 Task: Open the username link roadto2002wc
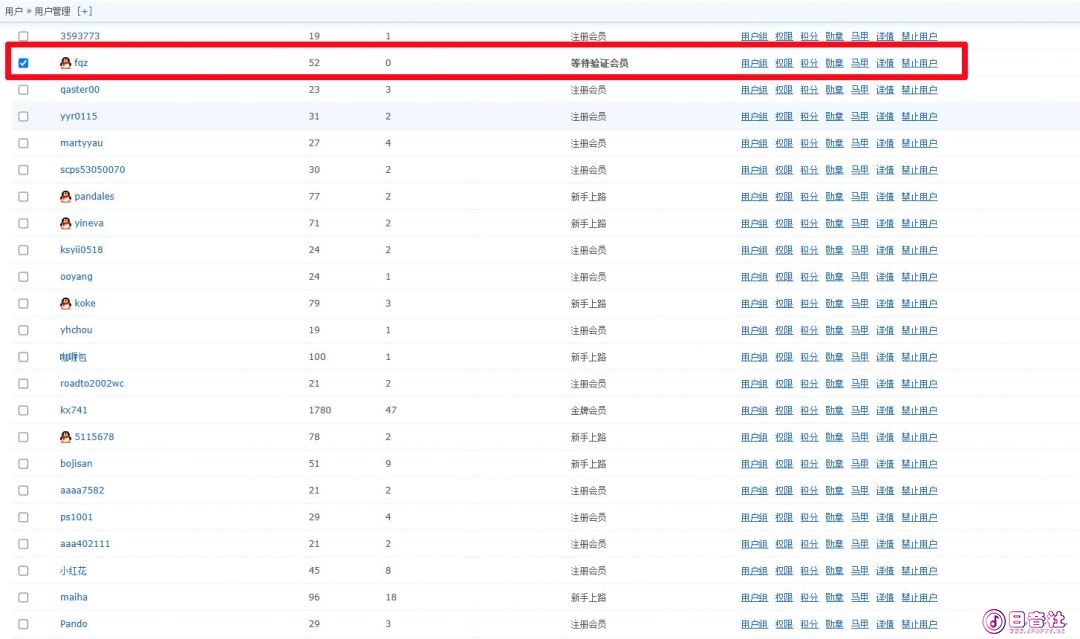(92, 384)
